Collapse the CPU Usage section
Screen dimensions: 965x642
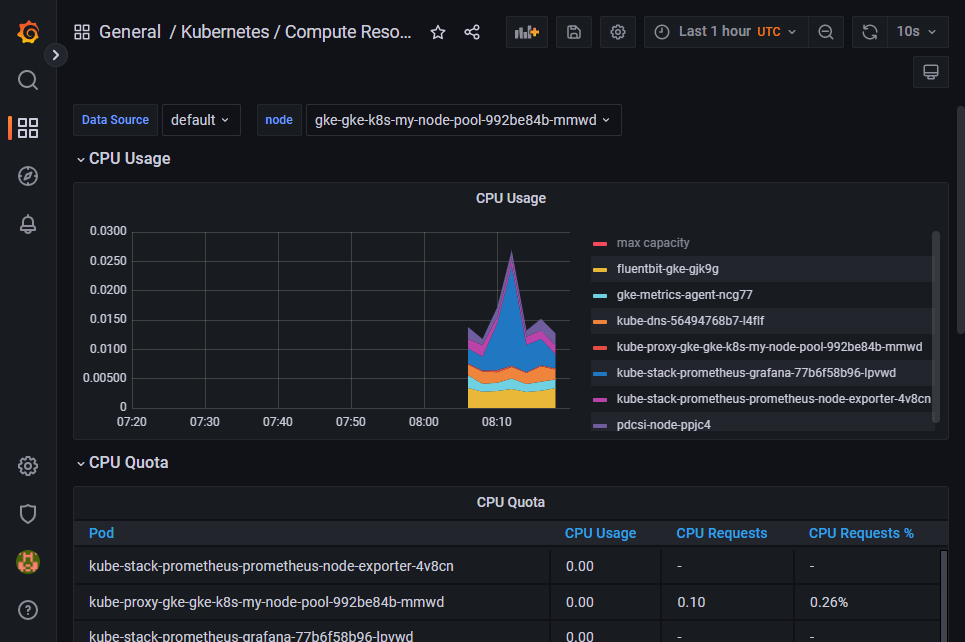click(123, 158)
